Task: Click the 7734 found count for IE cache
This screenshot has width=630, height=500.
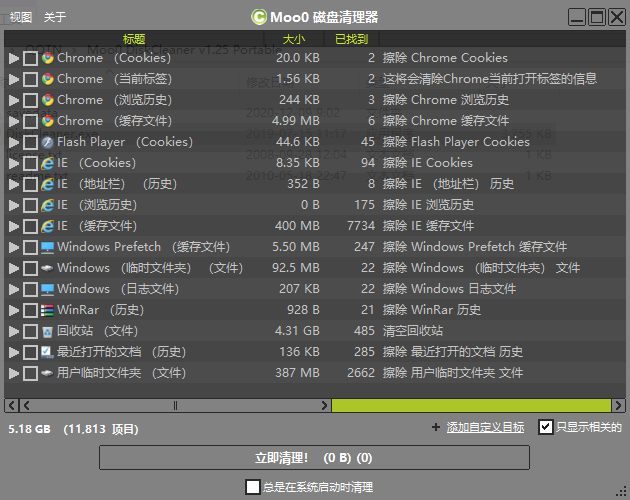Action: [361, 226]
